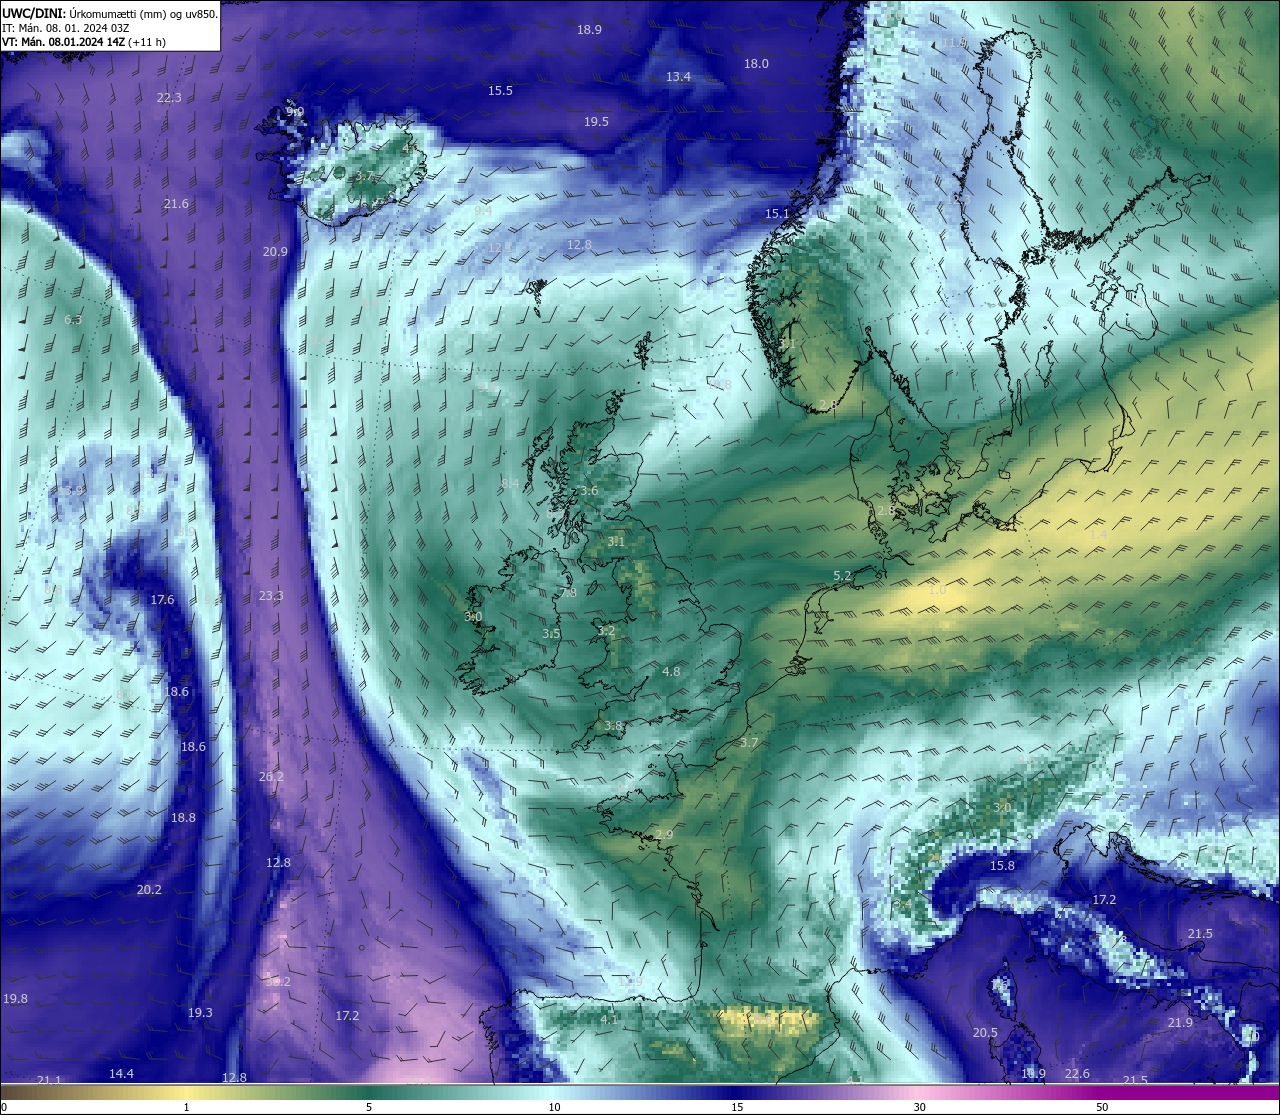Click the colour scale tick label 30
The image size is (1280, 1115).
(x=919, y=1107)
